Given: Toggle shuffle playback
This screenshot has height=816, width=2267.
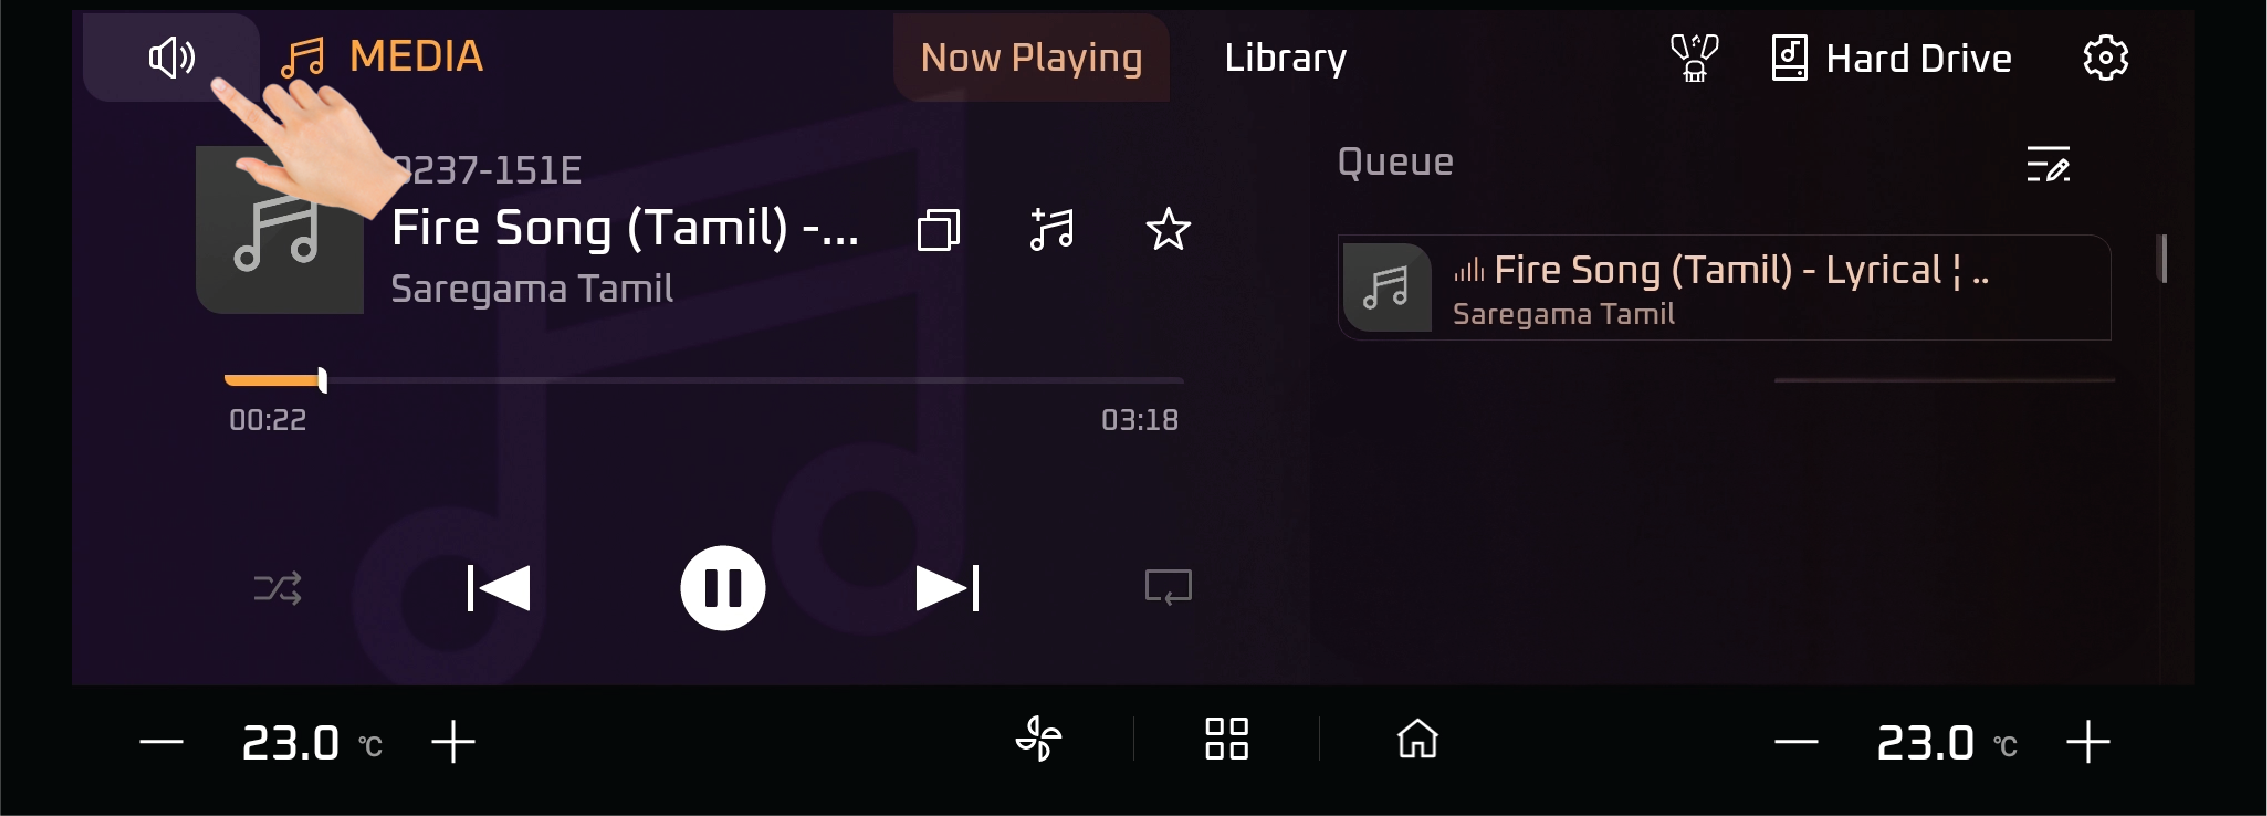Looking at the screenshot, I should pyautogui.click(x=277, y=588).
